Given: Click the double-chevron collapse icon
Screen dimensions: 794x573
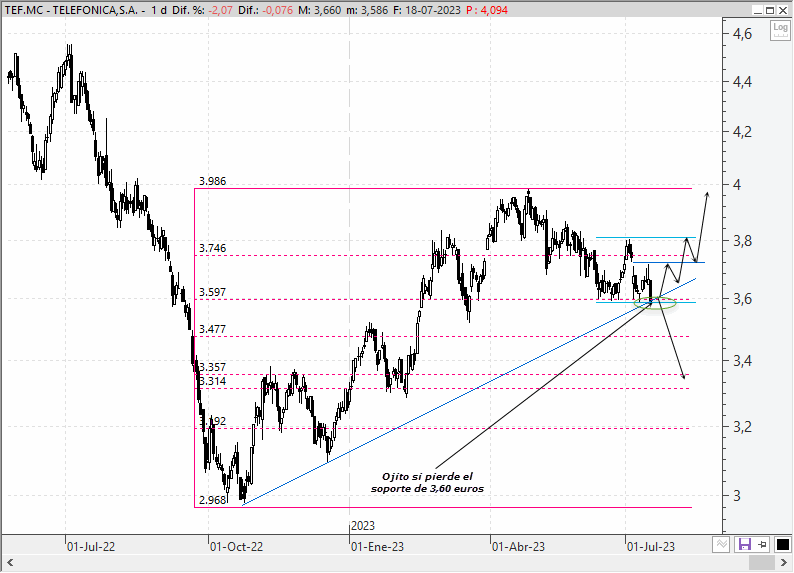Looking at the screenshot, I should [x=721, y=545].
